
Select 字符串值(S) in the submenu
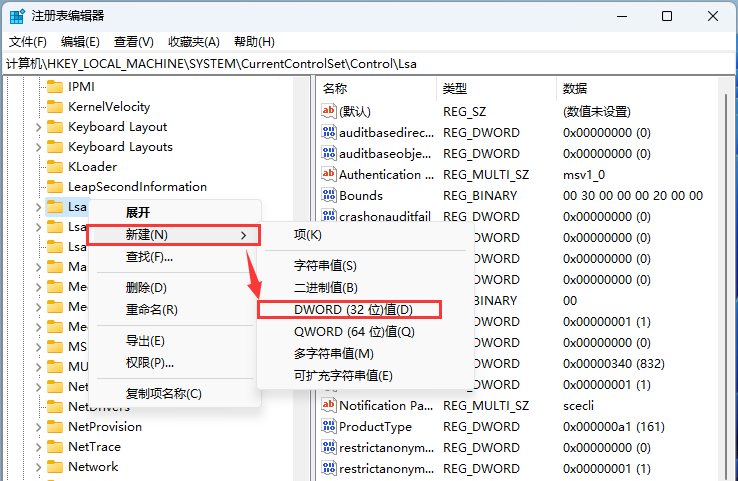pos(365,265)
